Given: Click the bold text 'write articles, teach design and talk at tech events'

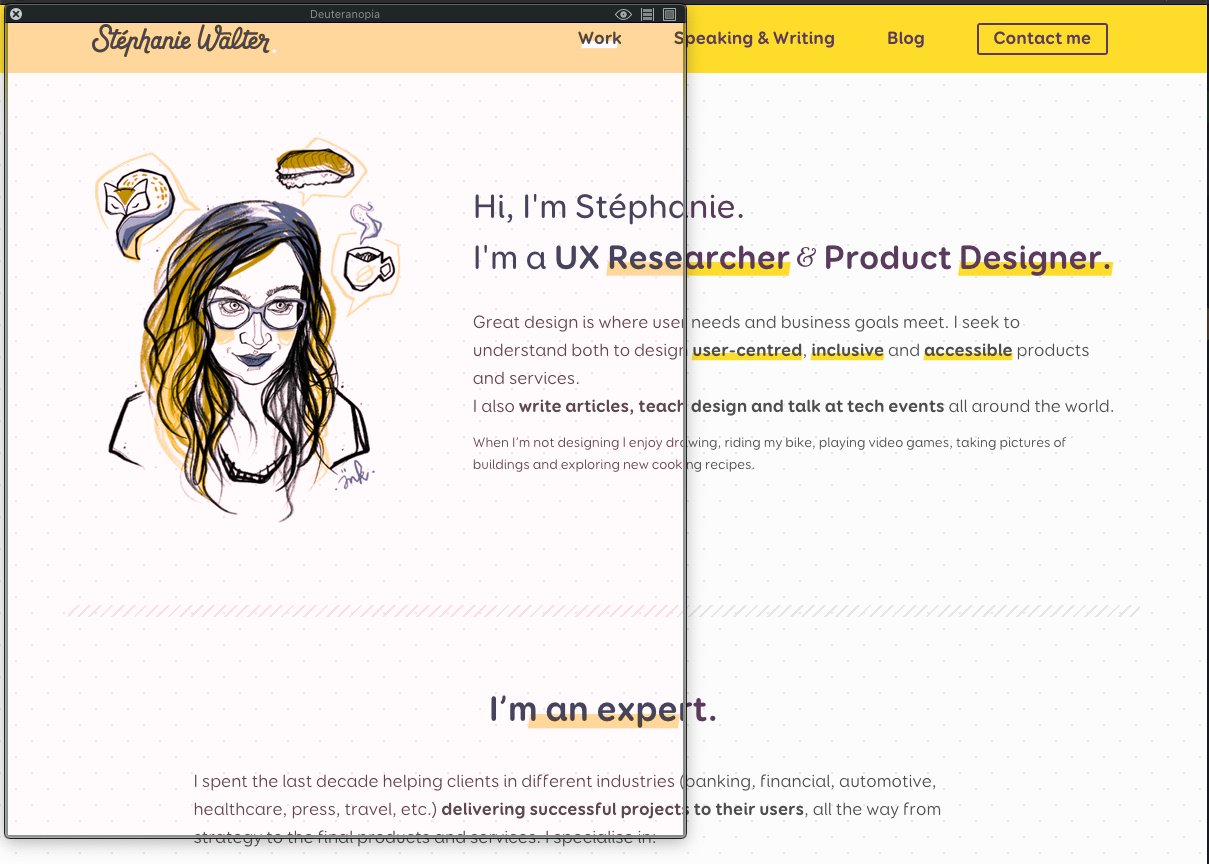Looking at the screenshot, I should [x=731, y=406].
